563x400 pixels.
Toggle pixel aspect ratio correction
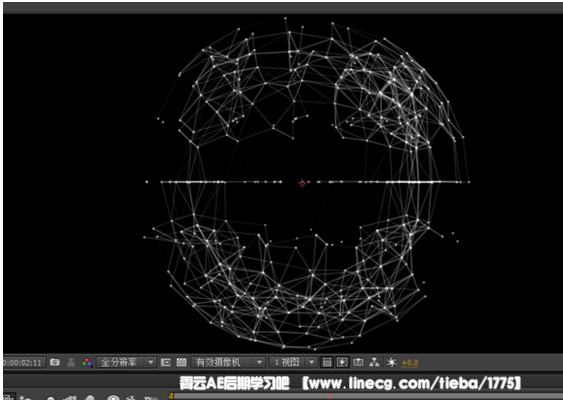327,362
